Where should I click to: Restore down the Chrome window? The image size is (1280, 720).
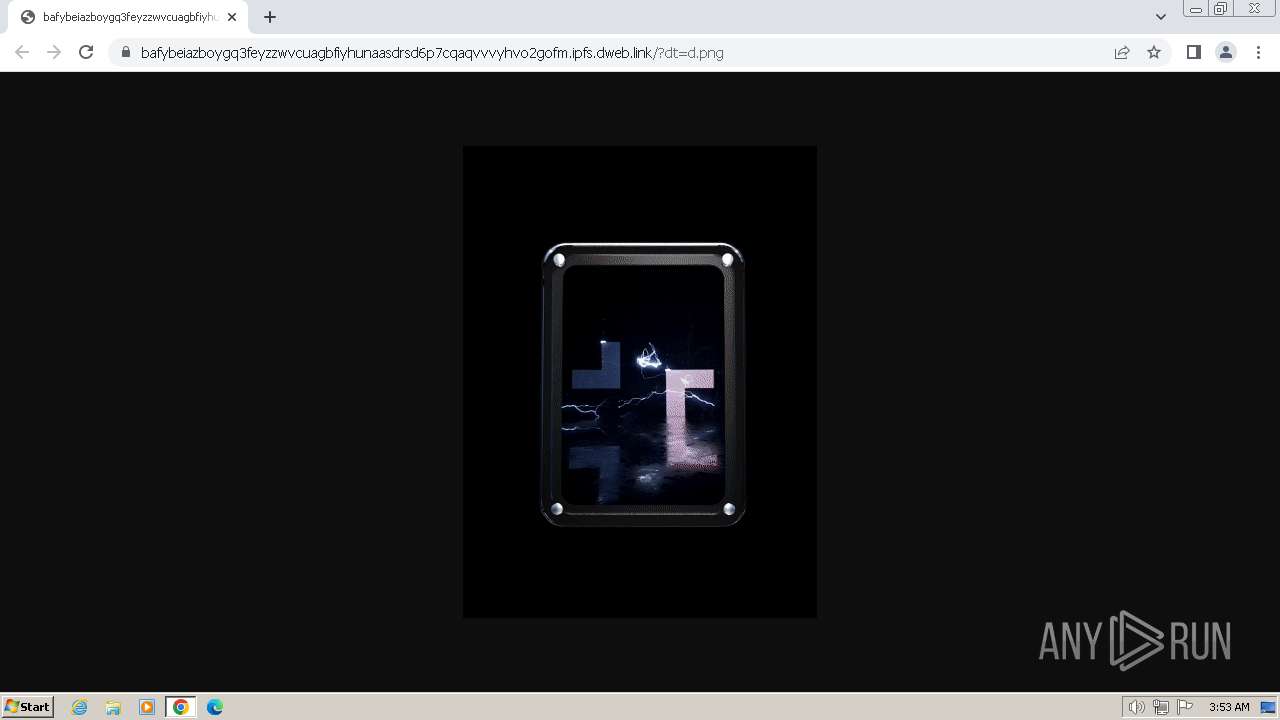click(1221, 9)
